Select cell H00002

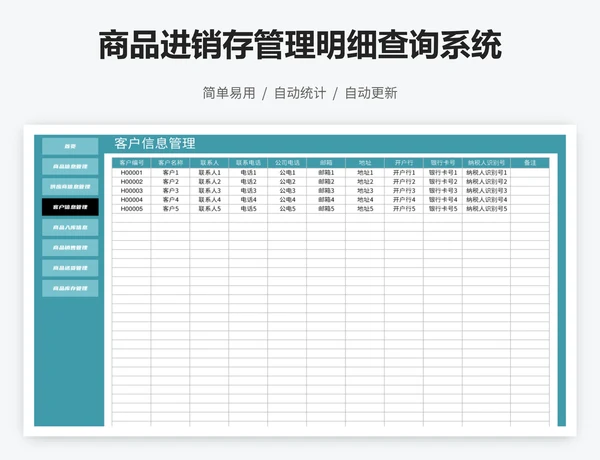click(x=132, y=182)
